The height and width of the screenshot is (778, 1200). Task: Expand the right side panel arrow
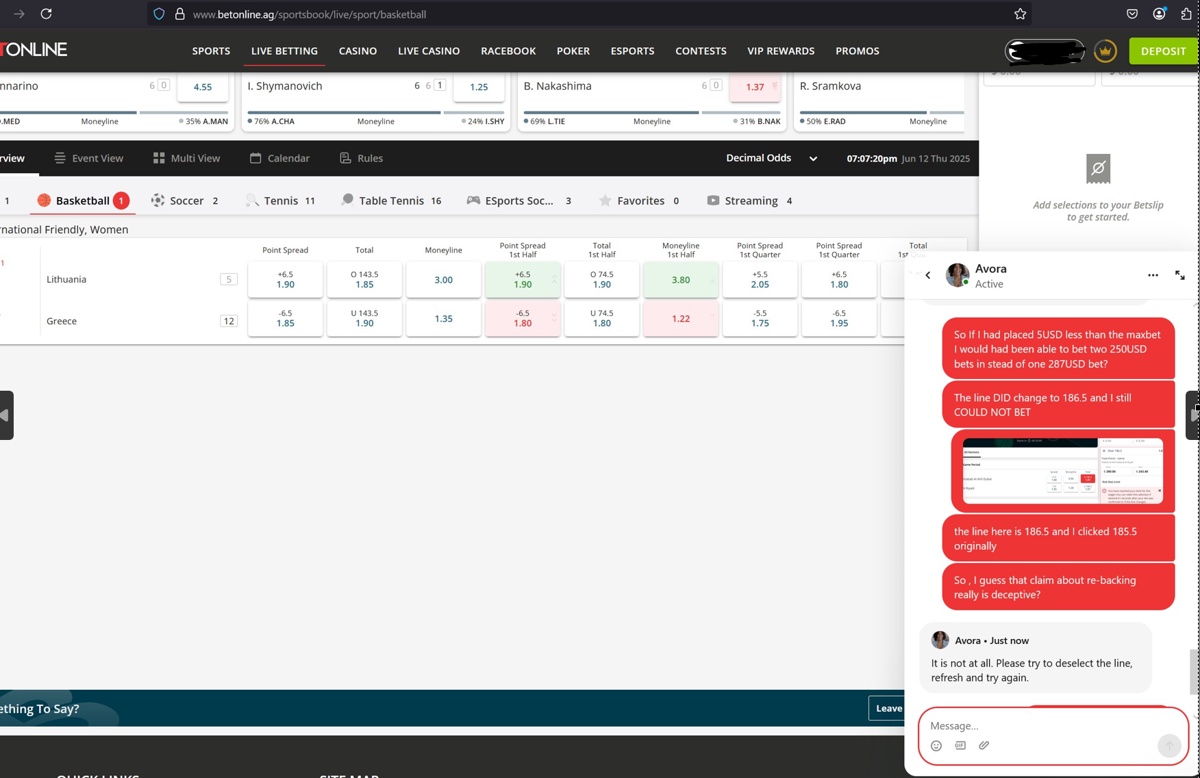point(1193,415)
